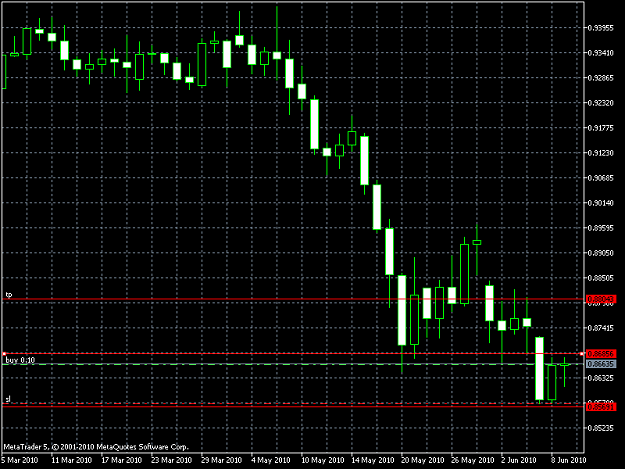
Task: Click the 0.92865 price scale label
Action: coord(601,78)
